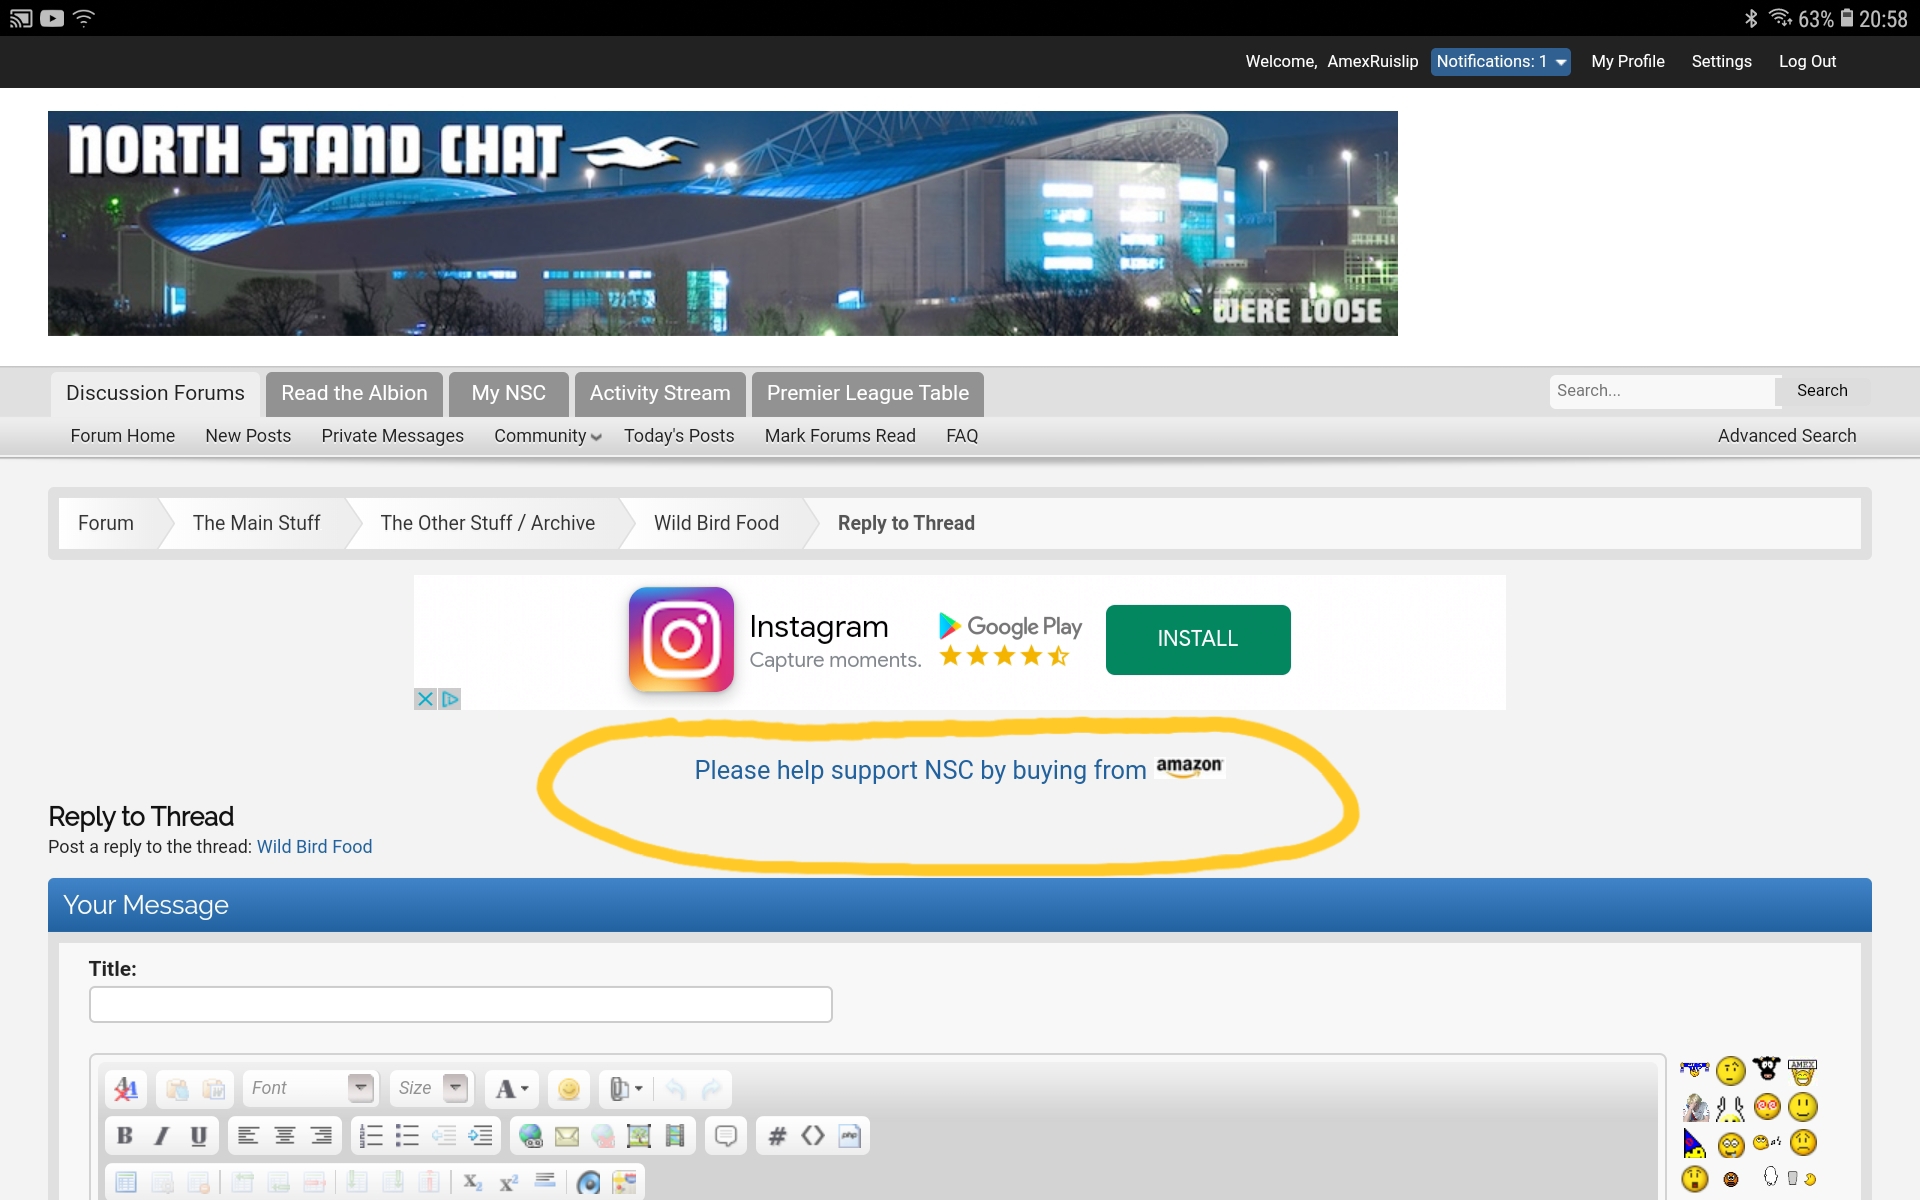Screen dimensions: 1920x1200
Task: Open New Posts
Action: click(x=248, y=436)
